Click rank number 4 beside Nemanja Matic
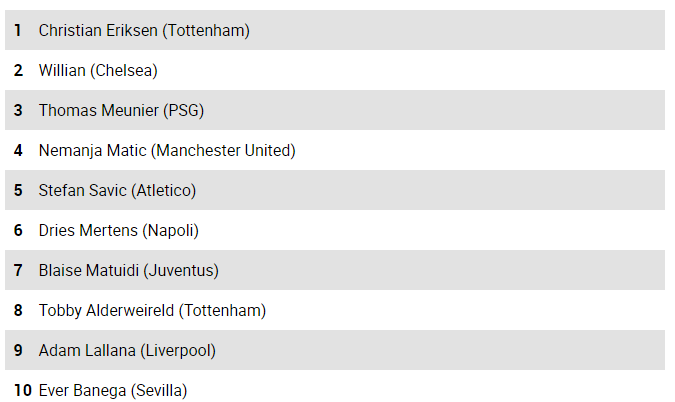Screen dimensions: 675x402 [x=18, y=151]
